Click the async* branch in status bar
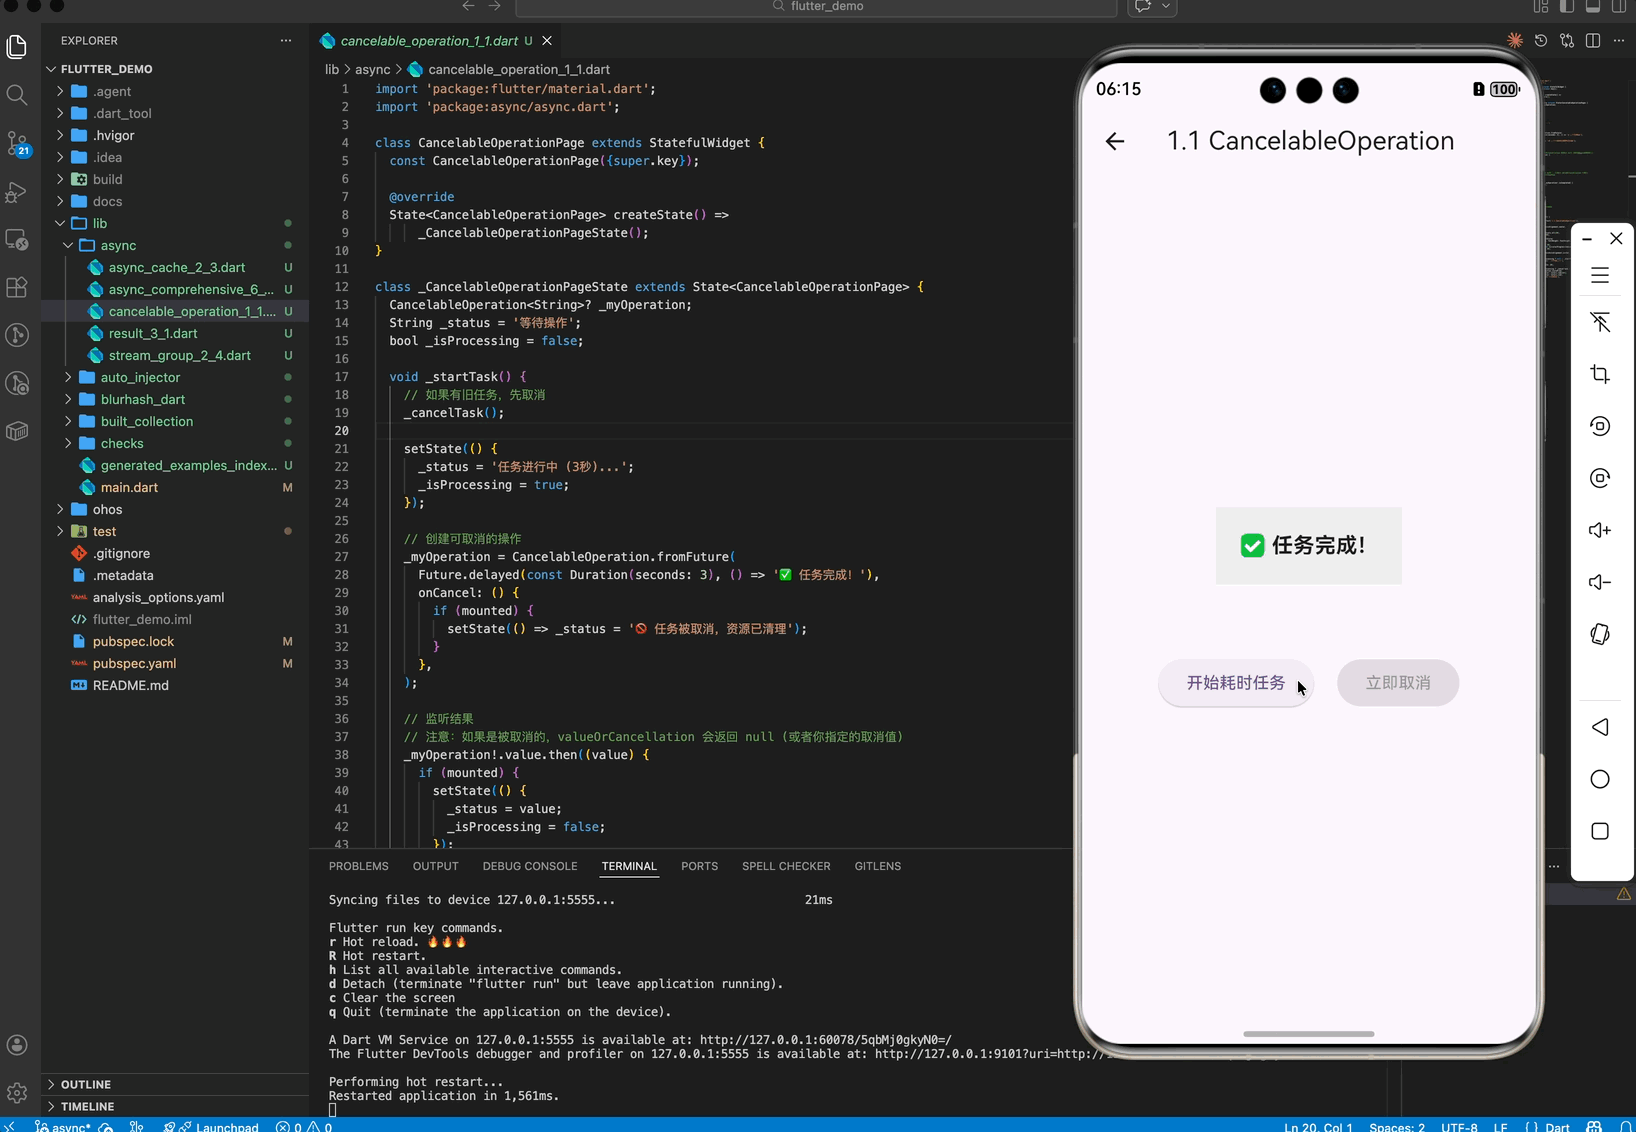 (x=63, y=1126)
